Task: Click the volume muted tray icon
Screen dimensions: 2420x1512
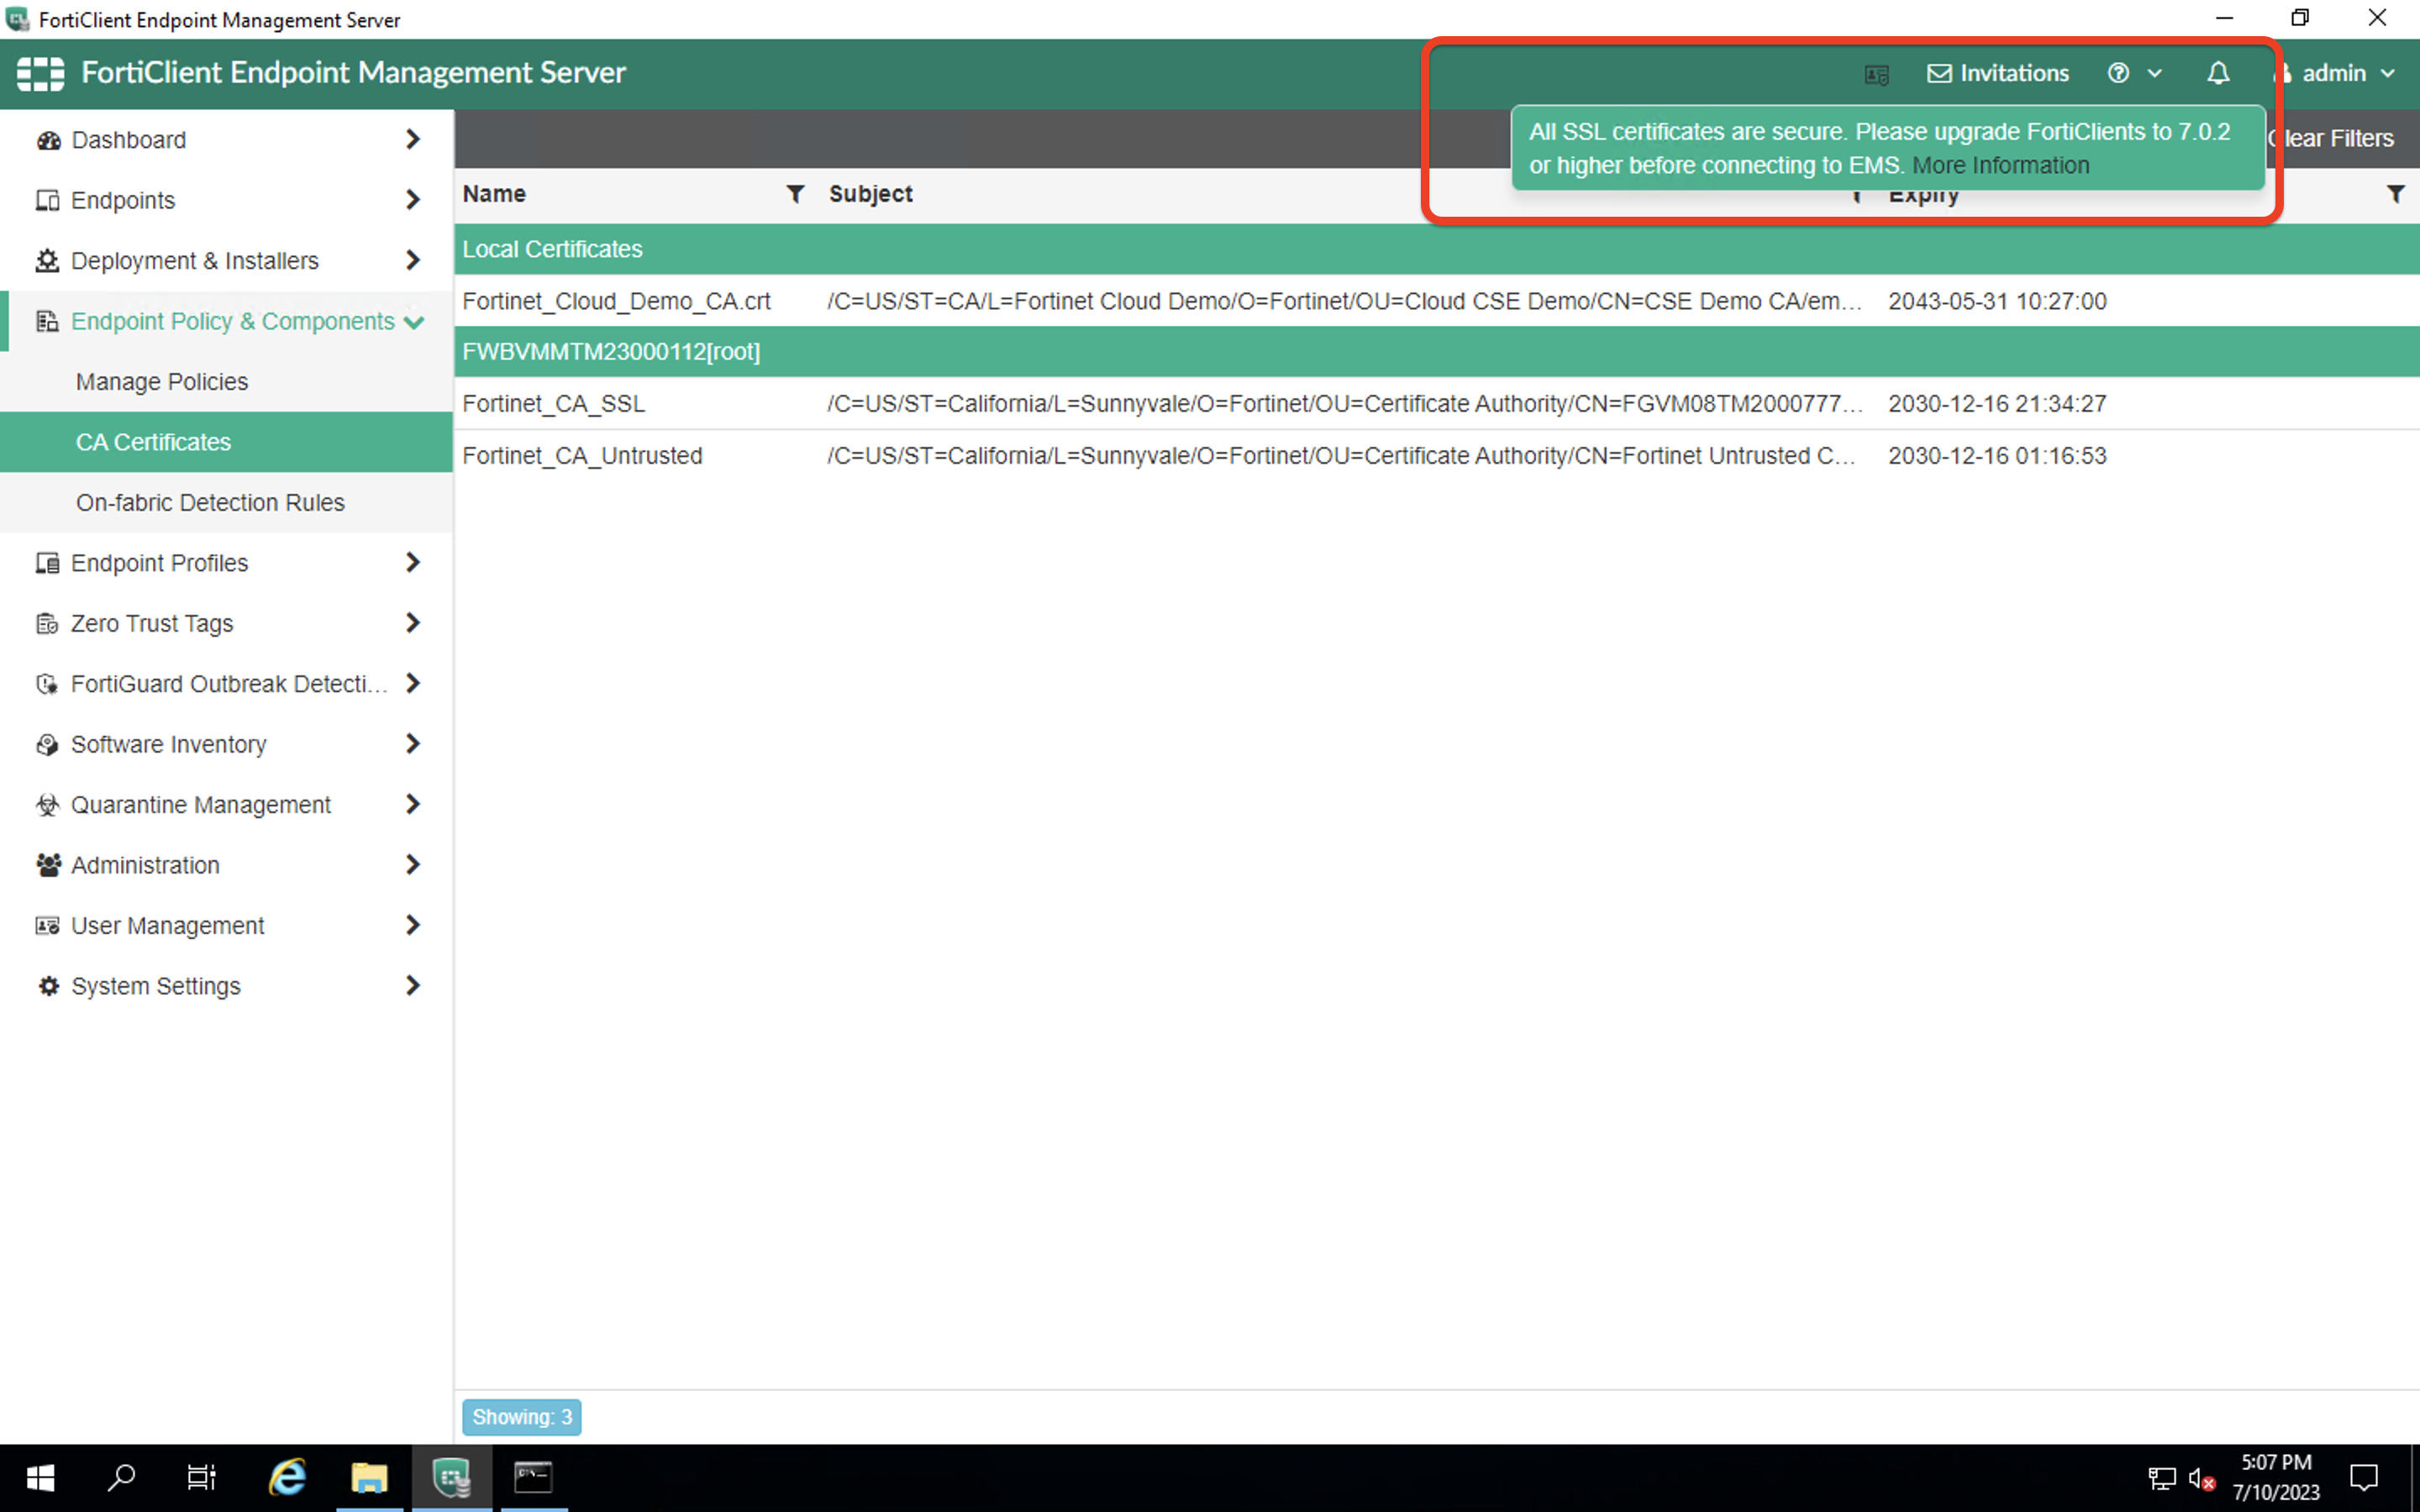Action: pos(2201,1479)
